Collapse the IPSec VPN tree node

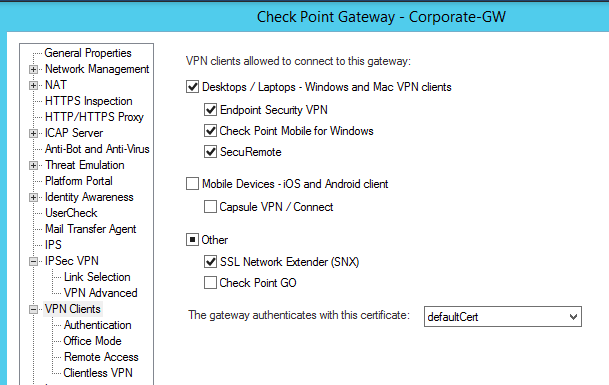click(33, 261)
